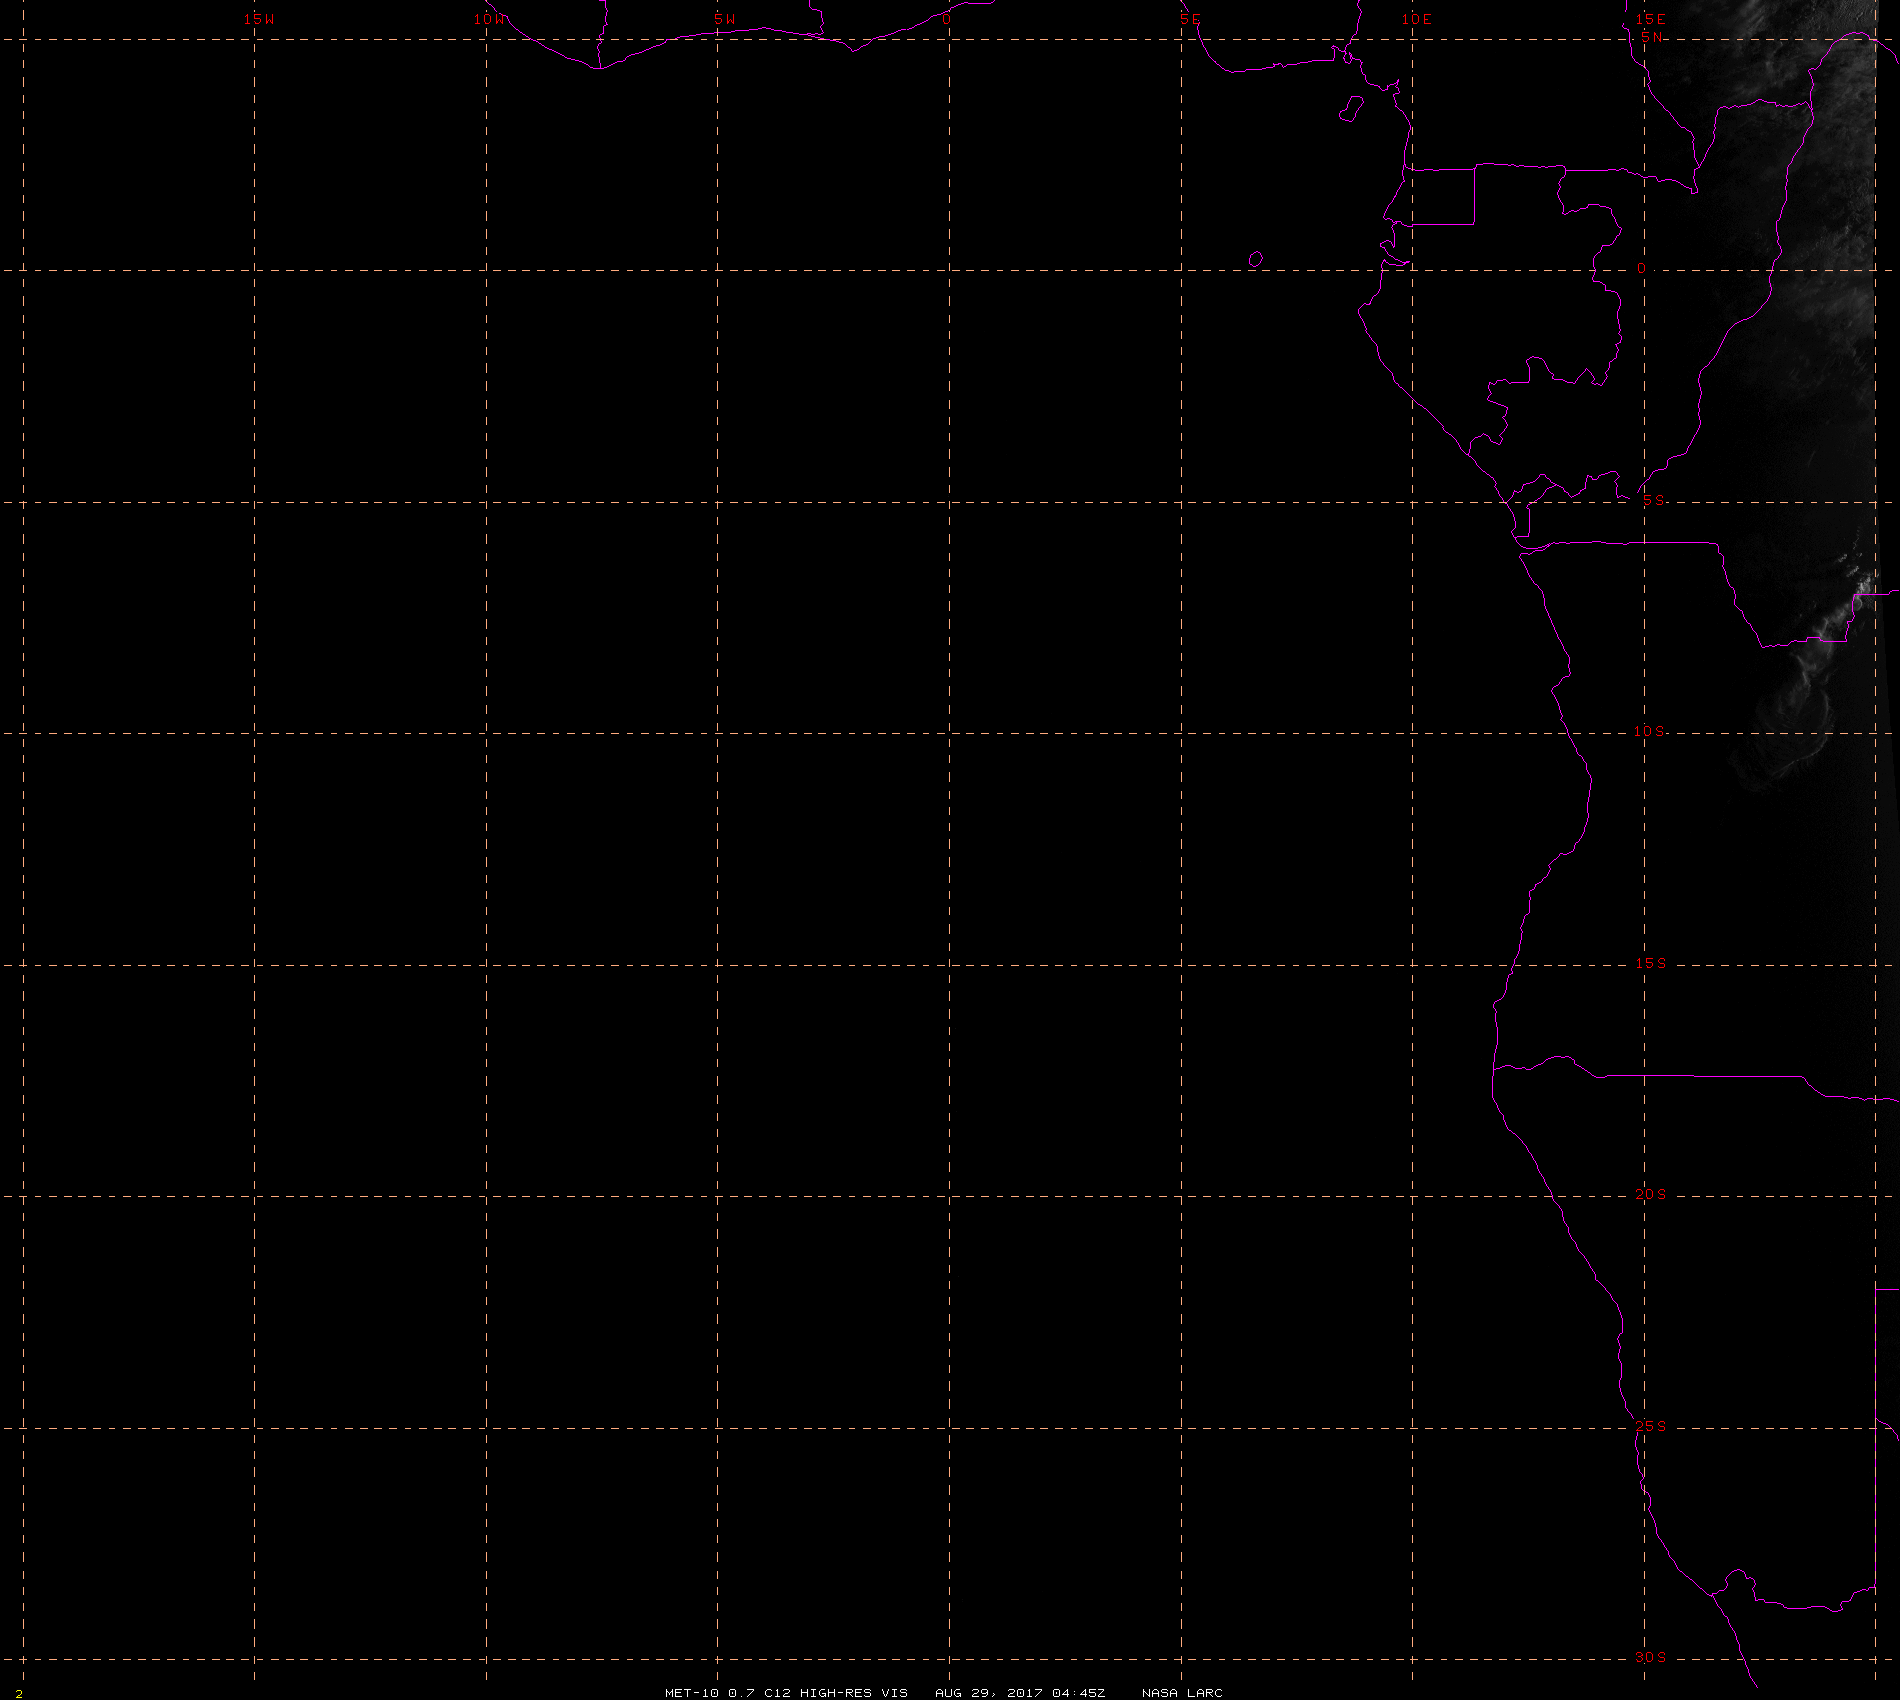Screen dimensions: 1900x1700
Task: Click the "15E" longitude label
Action: click(x=1650, y=19)
